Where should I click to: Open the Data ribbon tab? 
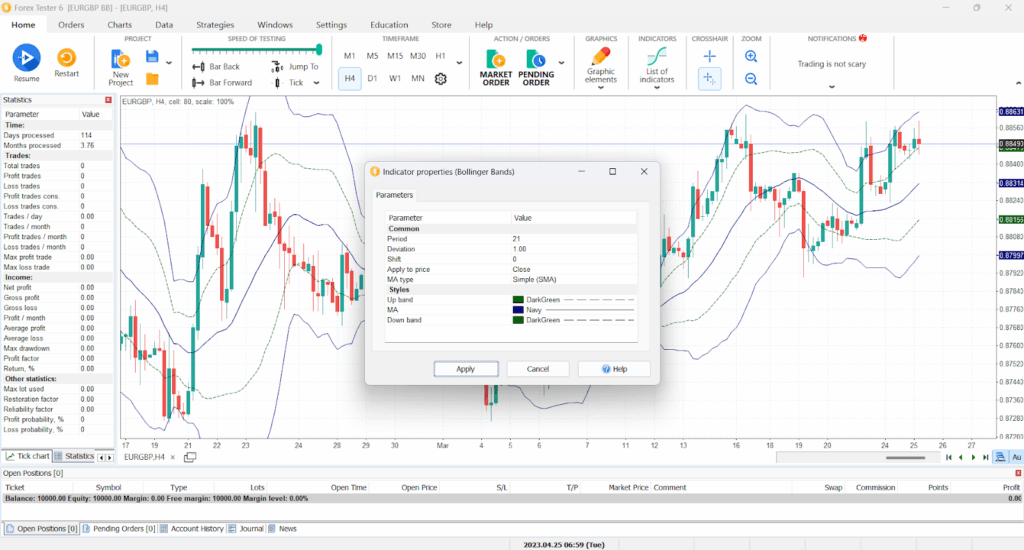point(164,25)
